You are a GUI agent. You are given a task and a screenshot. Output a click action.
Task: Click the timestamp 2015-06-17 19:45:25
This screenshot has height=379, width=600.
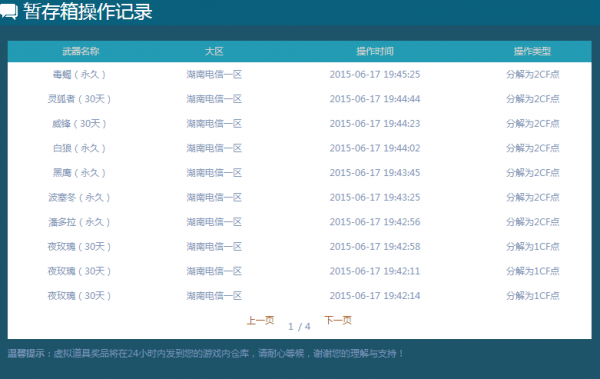coord(375,74)
